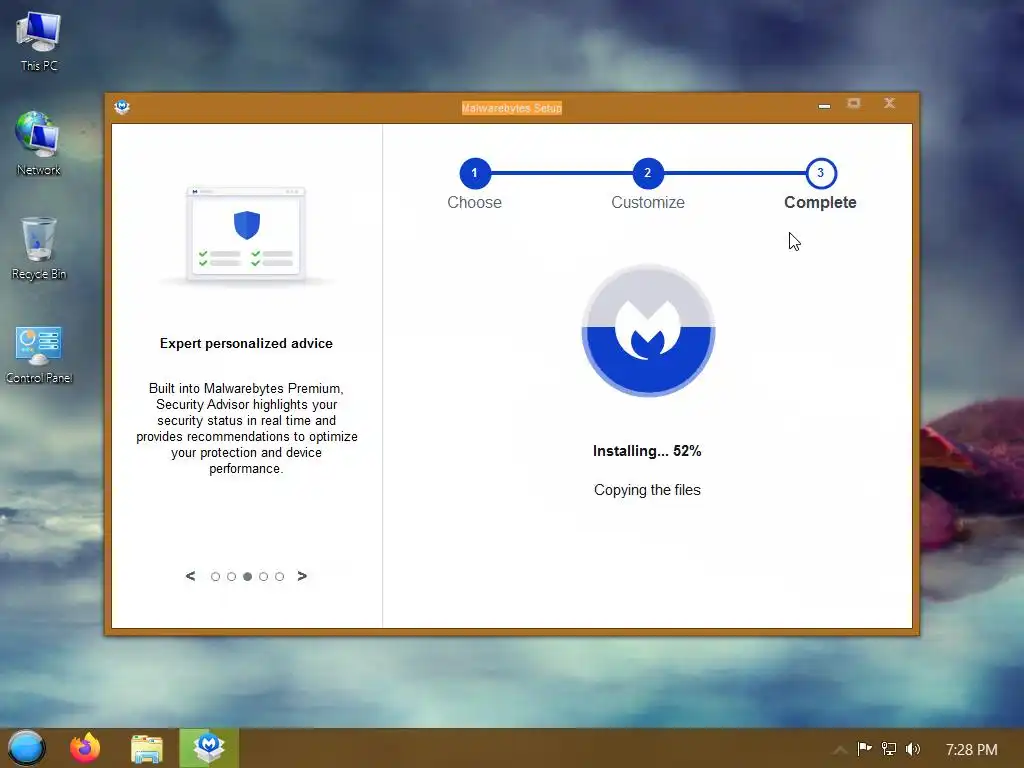The image size is (1024, 768).
Task: Click the Security Advisor description paragraph
Action: pos(246,428)
